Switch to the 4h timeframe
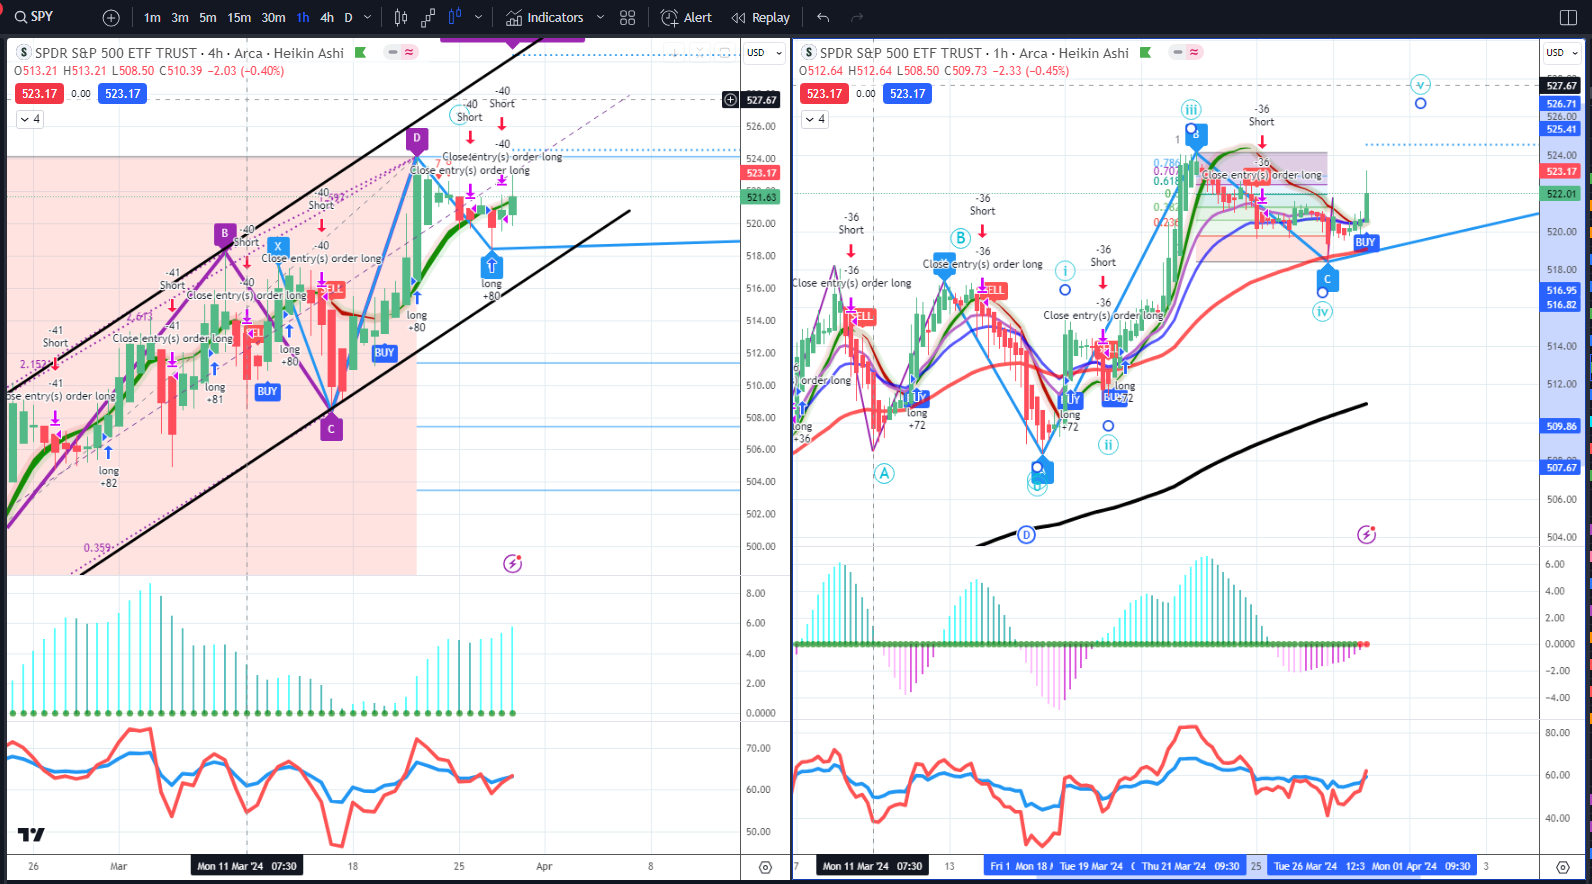This screenshot has width=1592, height=884. [327, 18]
